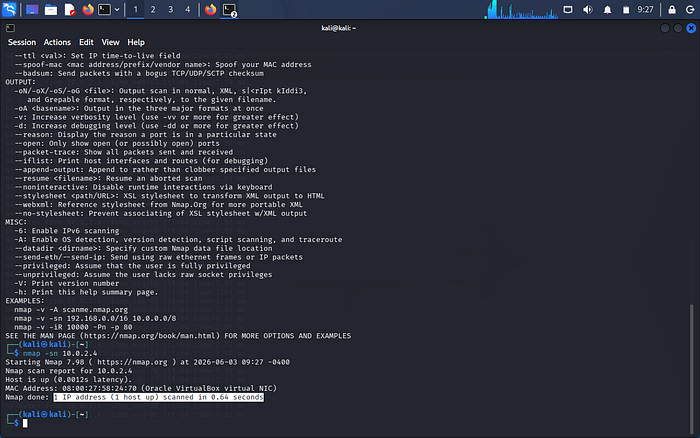The height and width of the screenshot is (438, 700).
Task: Click the terminal window icon in the title bar
Action: [10, 28]
